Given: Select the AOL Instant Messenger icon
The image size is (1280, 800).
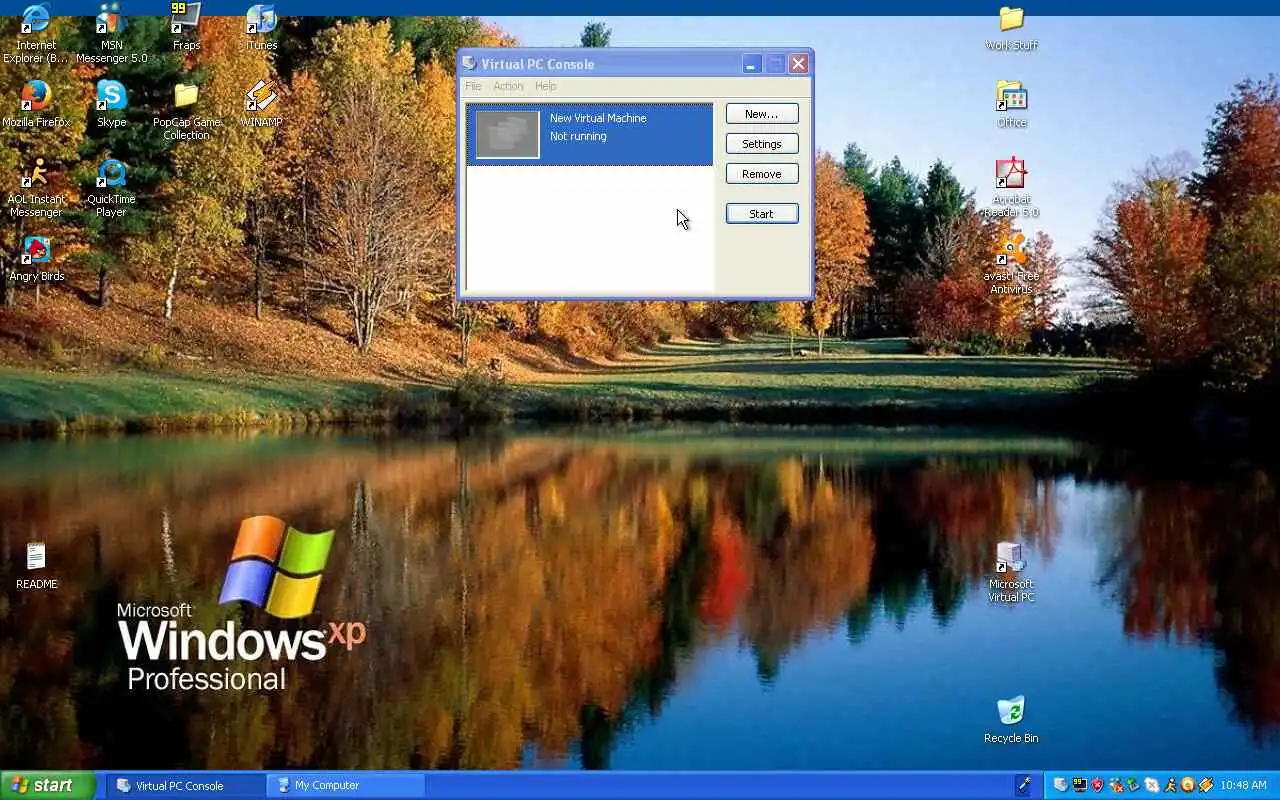Looking at the screenshot, I should pos(36,188).
